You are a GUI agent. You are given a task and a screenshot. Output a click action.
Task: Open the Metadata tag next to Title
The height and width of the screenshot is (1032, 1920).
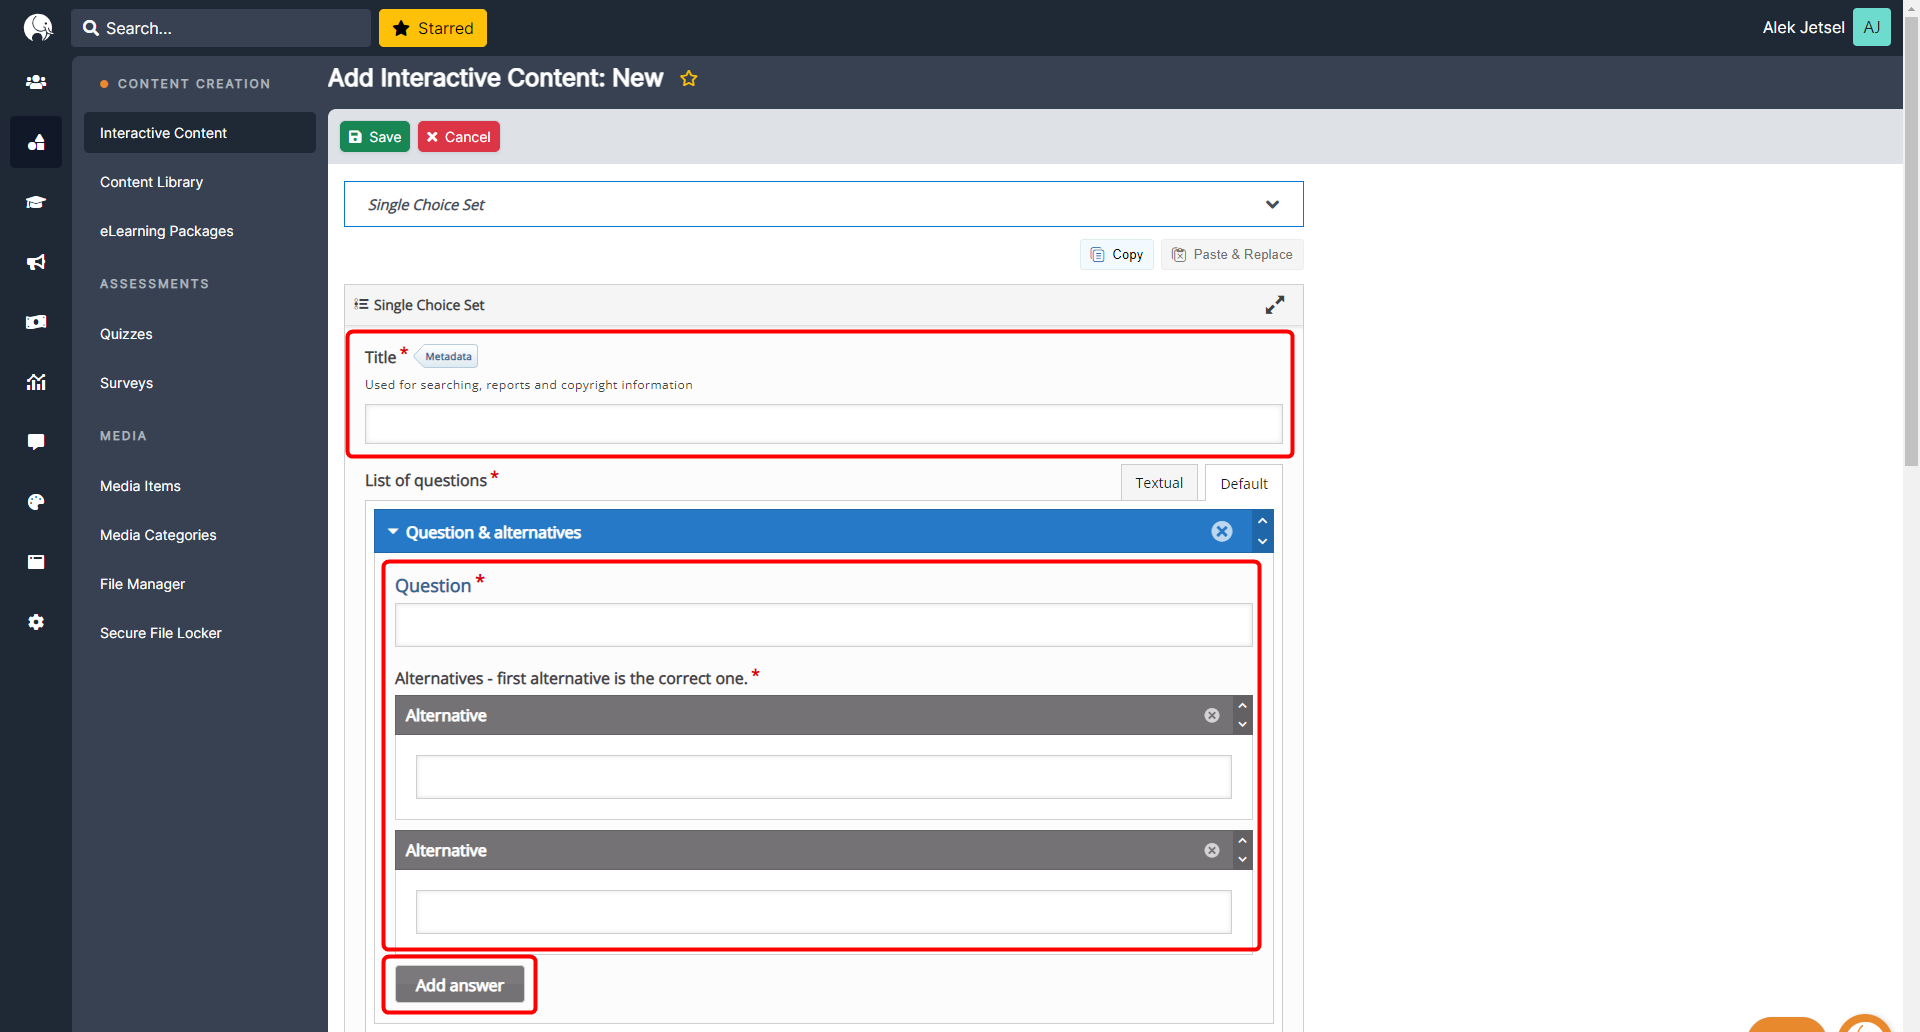[x=447, y=356]
